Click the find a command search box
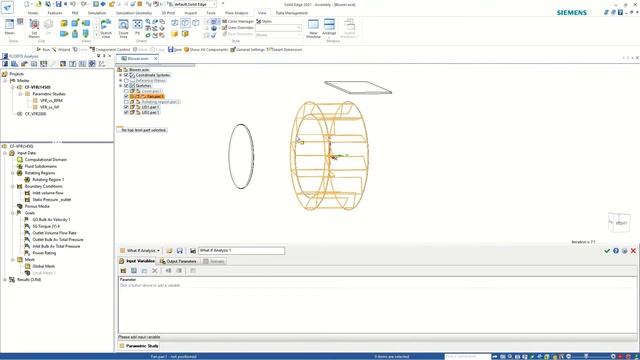The height and width of the screenshot is (360, 640). [467, 357]
